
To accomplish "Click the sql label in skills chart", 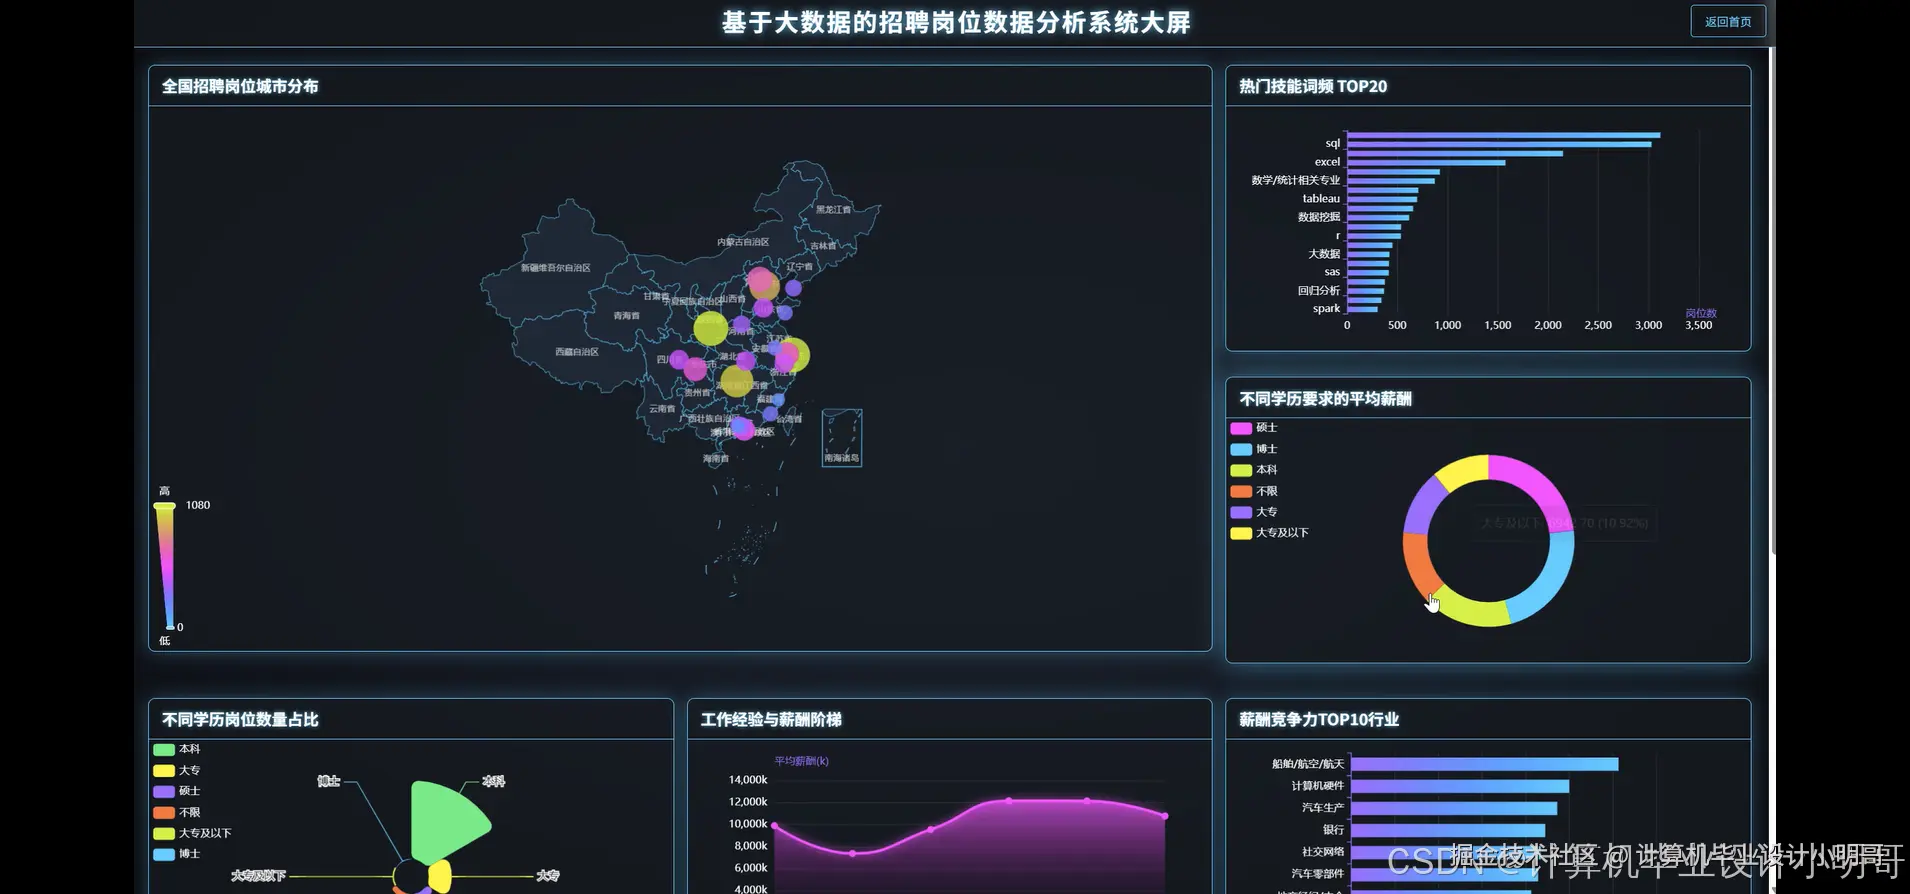I will [1332, 143].
